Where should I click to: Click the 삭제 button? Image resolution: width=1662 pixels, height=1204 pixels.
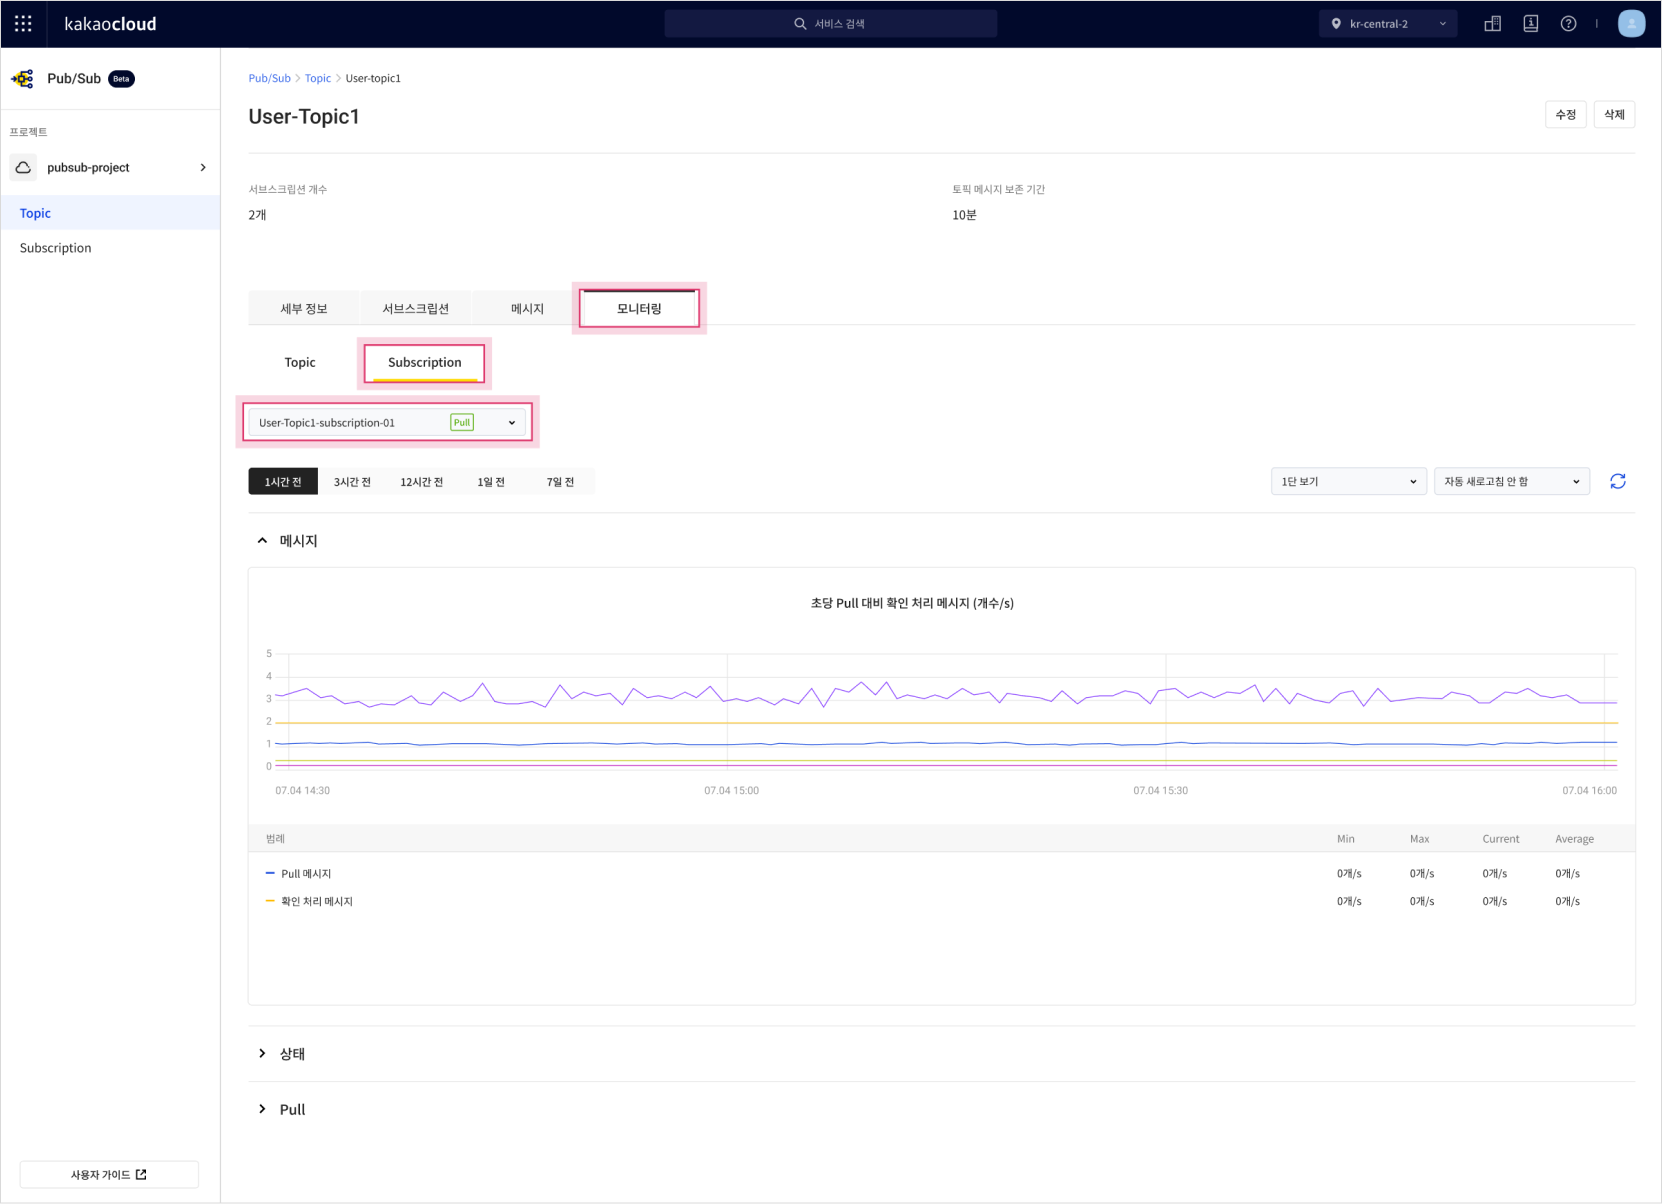1614,115
